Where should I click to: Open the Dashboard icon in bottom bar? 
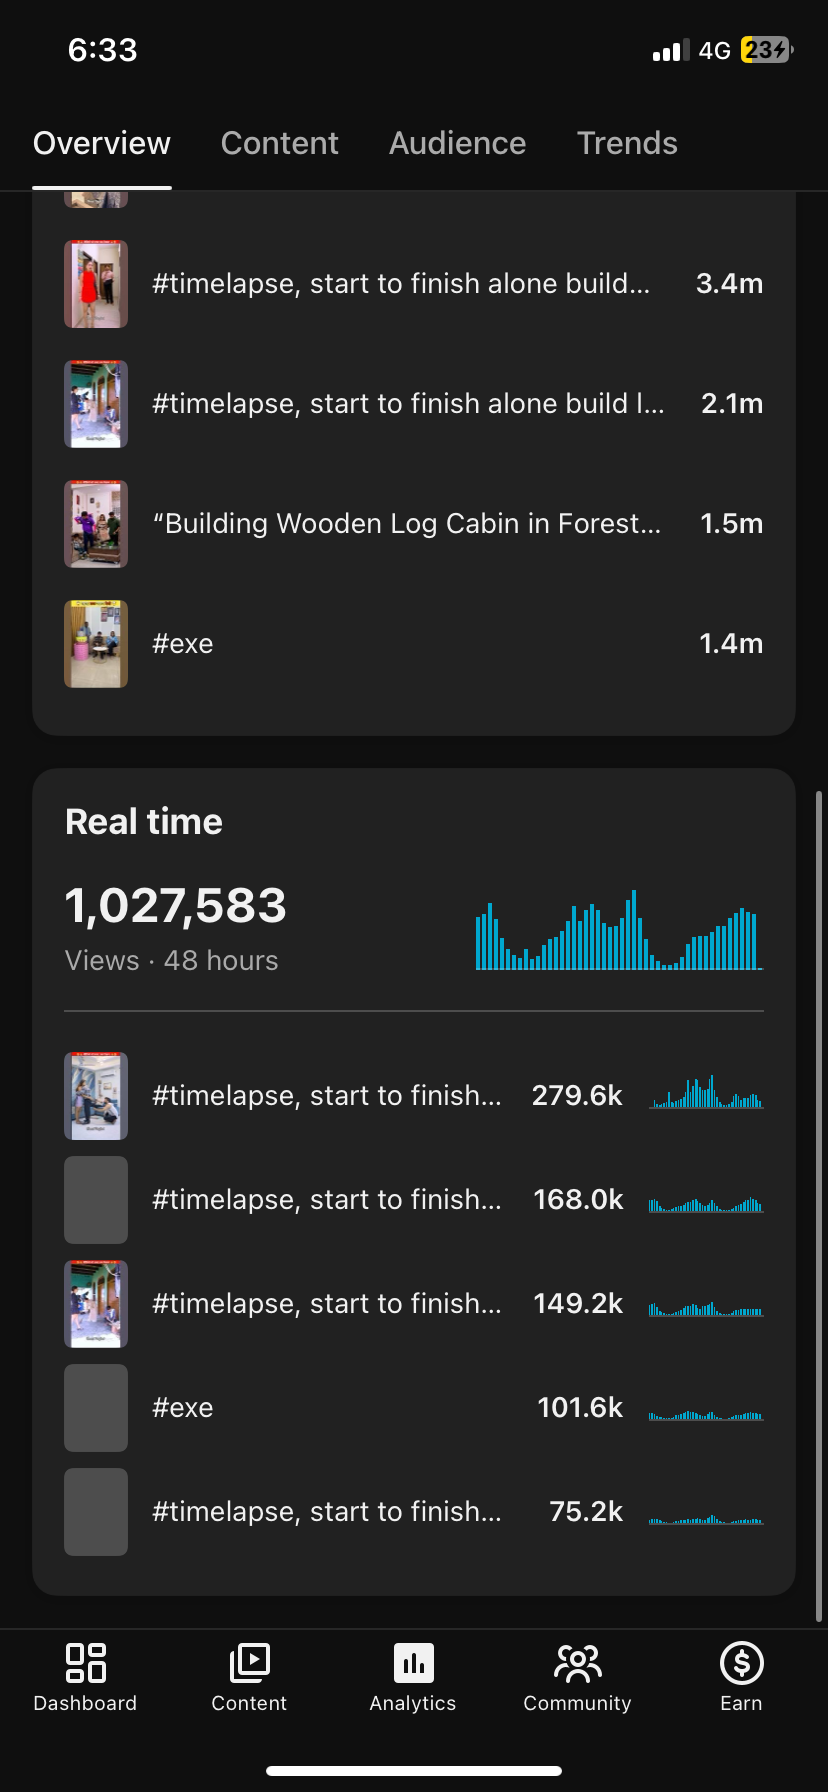(x=85, y=1664)
